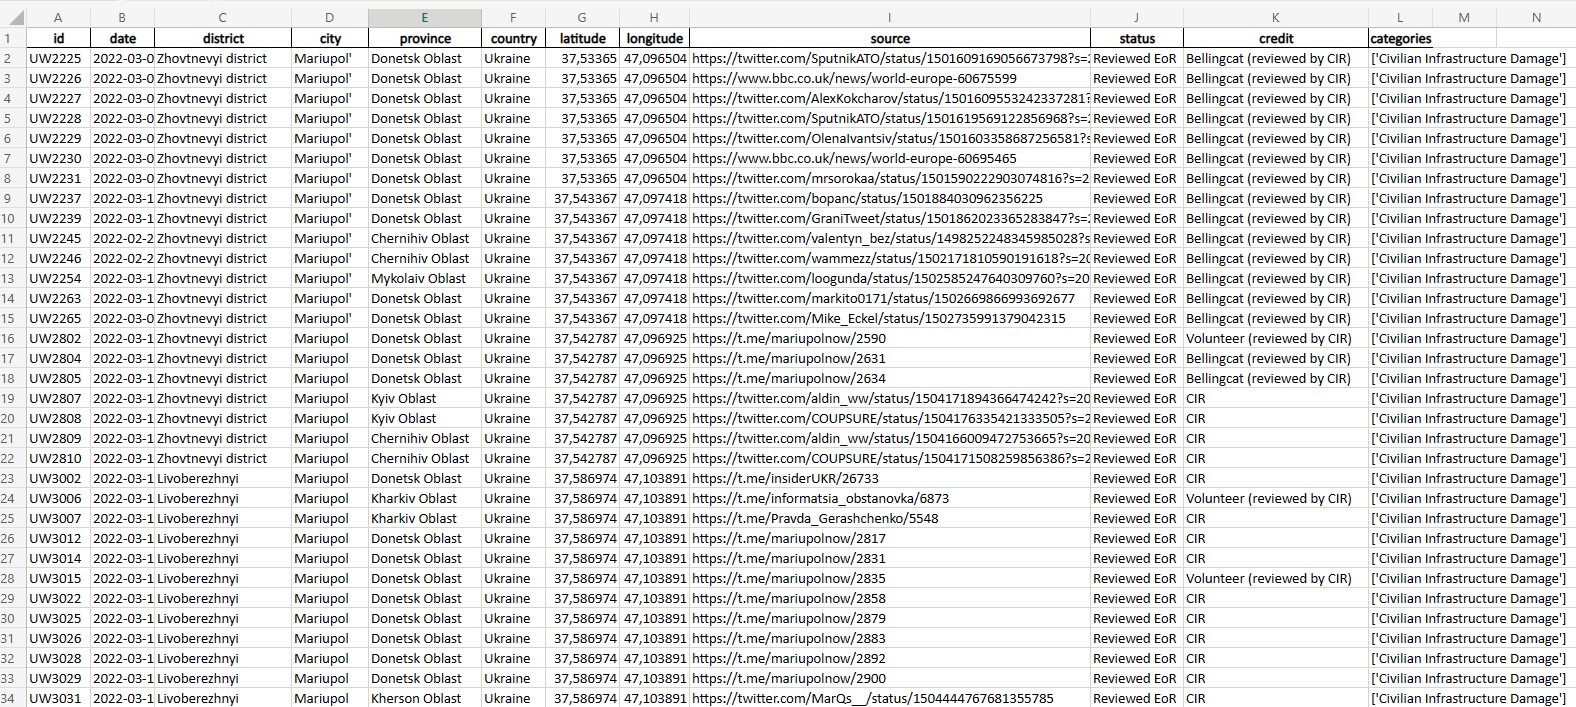This screenshot has width=1576, height=707.
Task: Click 'Chernihiv Oblast' in the UW2245 row
Action: tap(425, 238)
